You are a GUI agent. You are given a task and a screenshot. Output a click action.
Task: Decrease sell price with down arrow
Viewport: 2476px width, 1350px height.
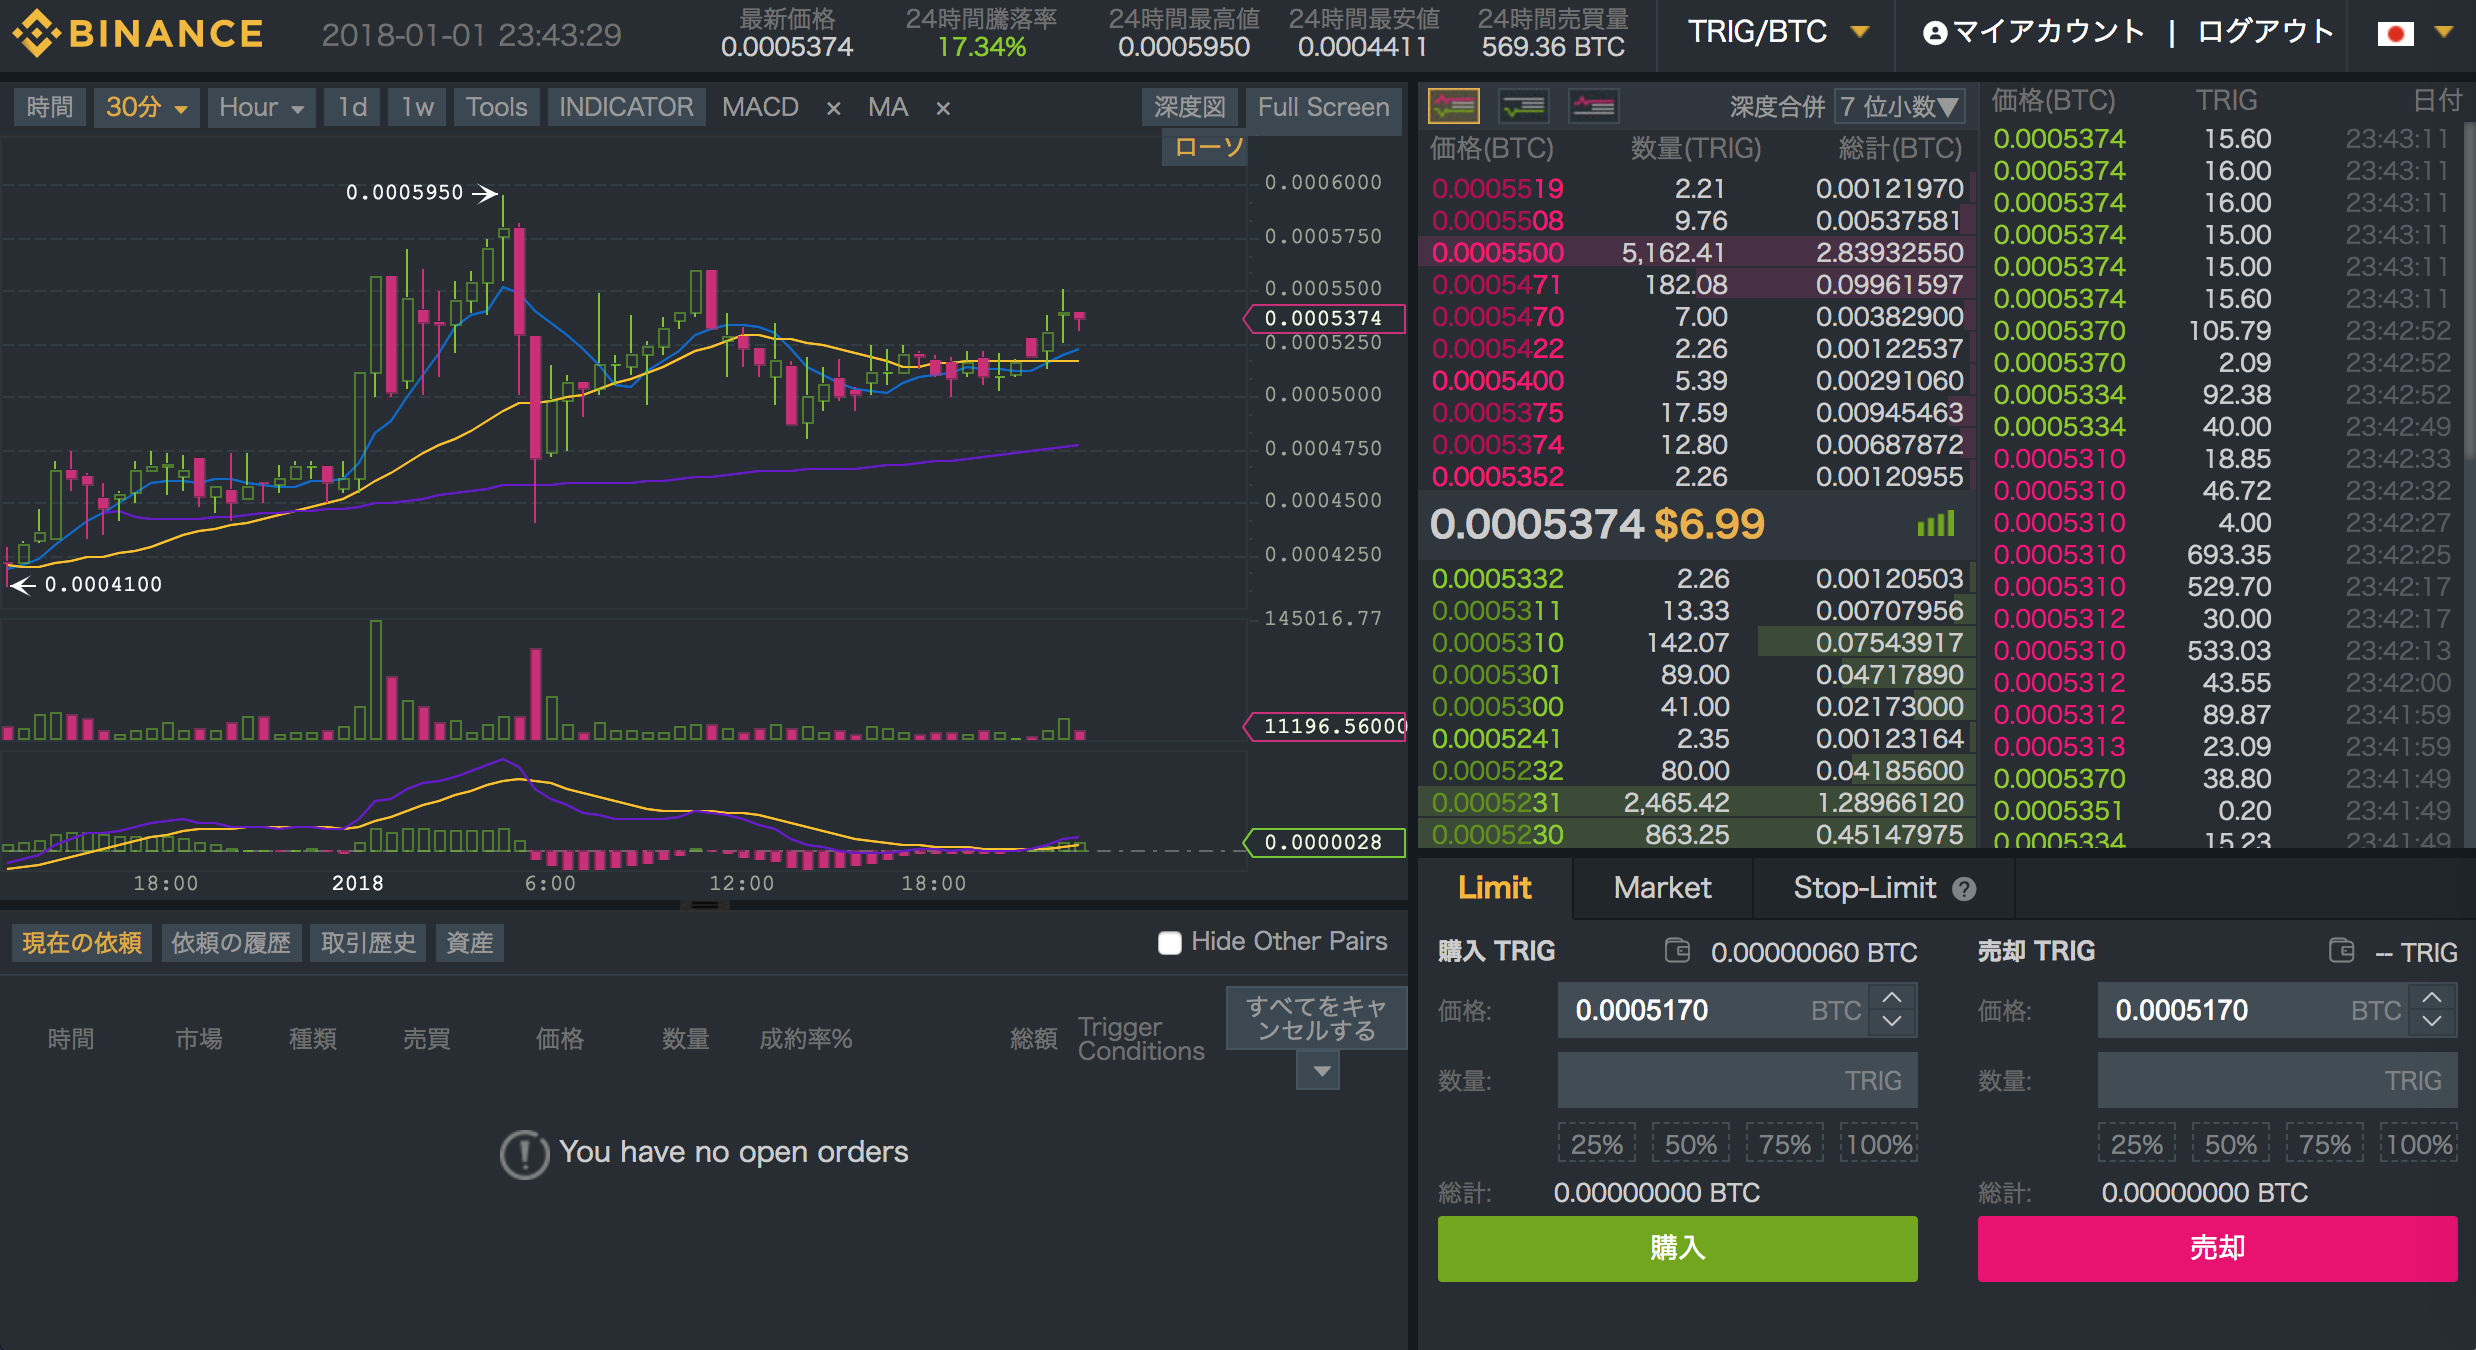2432,1021
